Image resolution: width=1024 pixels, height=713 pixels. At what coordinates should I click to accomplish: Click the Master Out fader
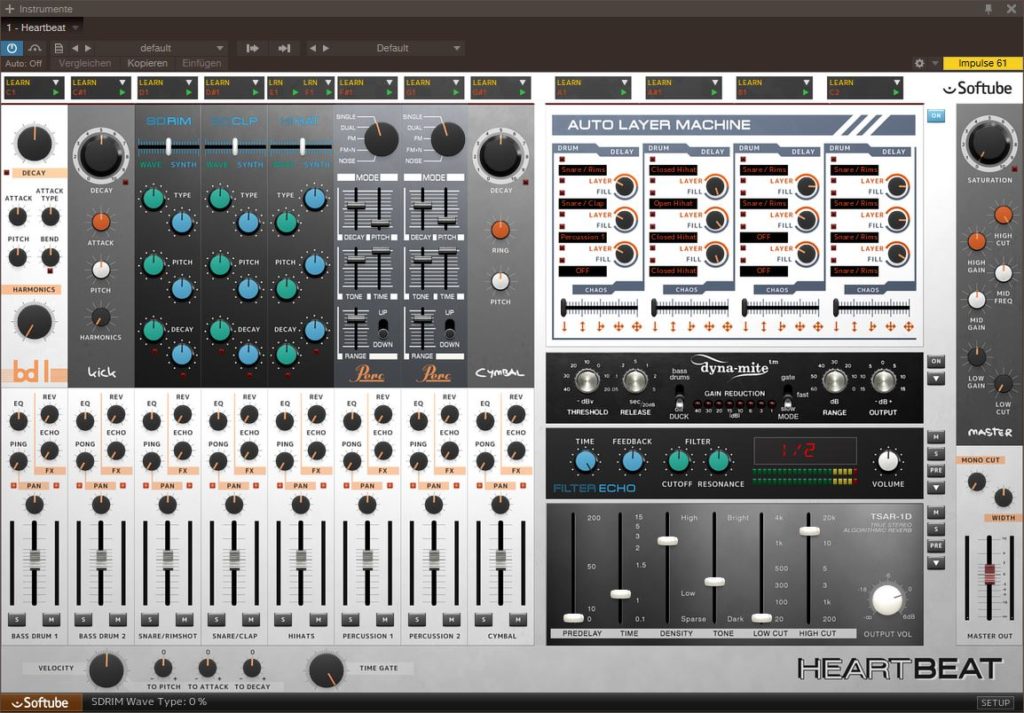pos(989,574)
